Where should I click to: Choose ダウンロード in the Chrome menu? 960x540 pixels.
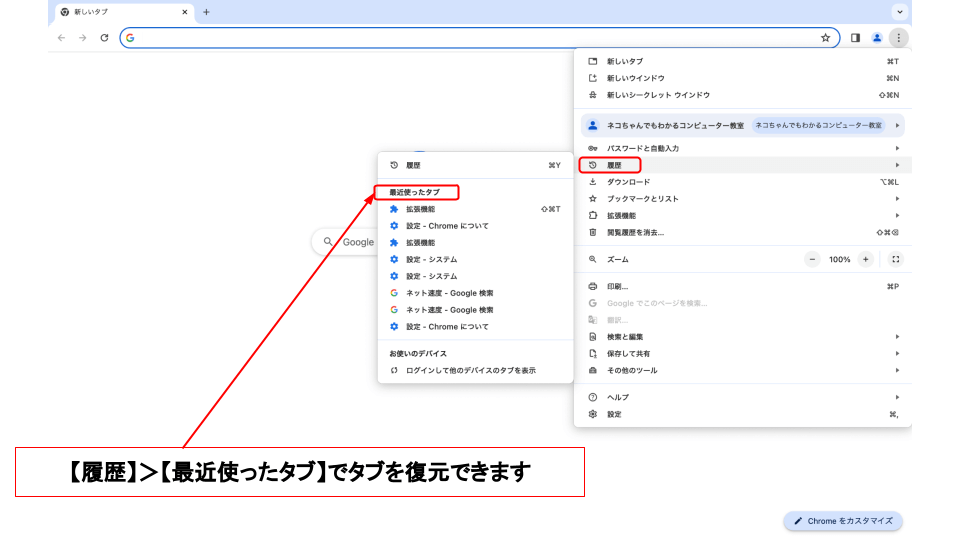tap(628, 182)
